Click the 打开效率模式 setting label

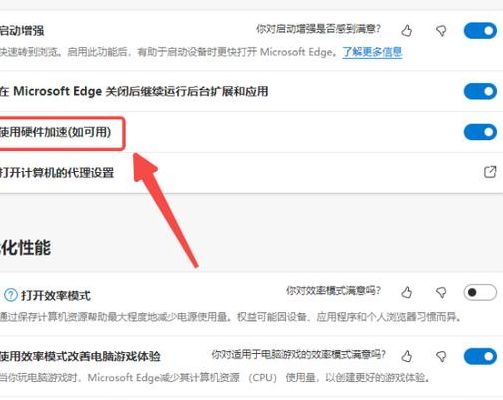pos(56,296)
